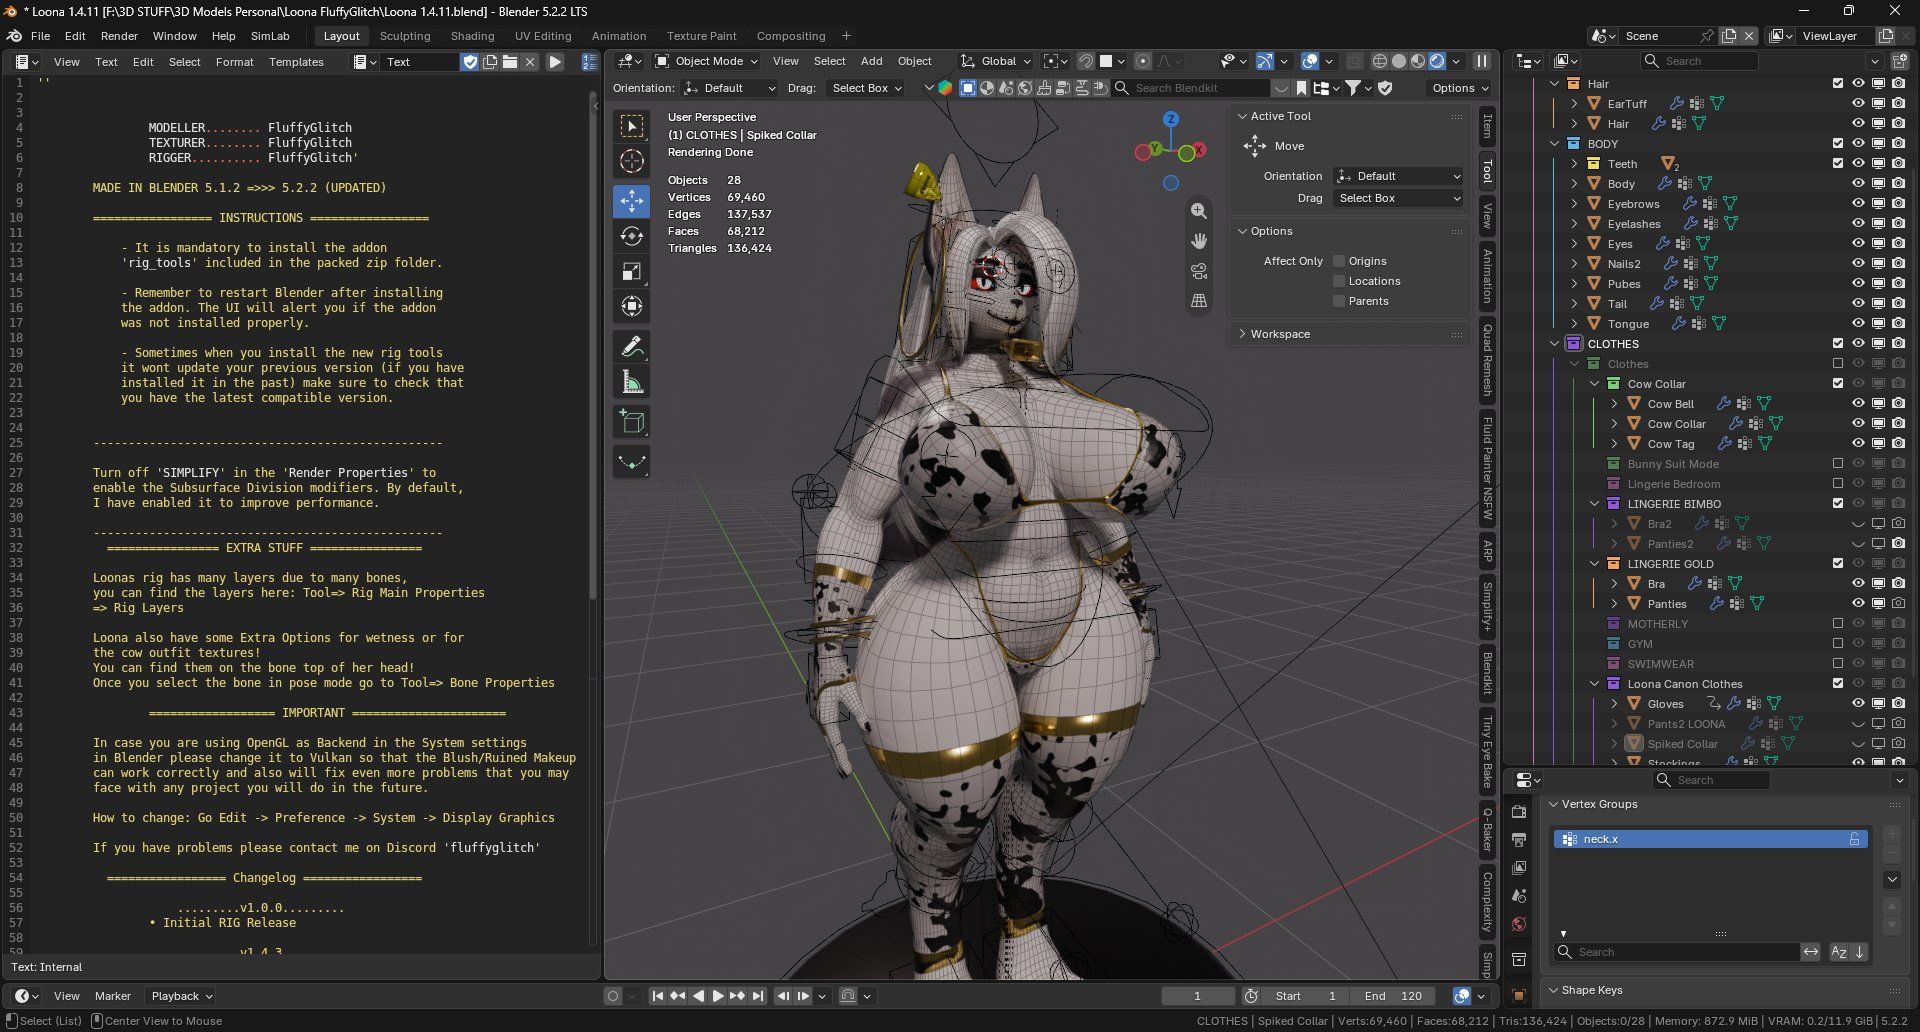This screenshot has width=1920, height=1032.
Task: Select the Move tool in viewport toolbar
Action: (632, 201)
